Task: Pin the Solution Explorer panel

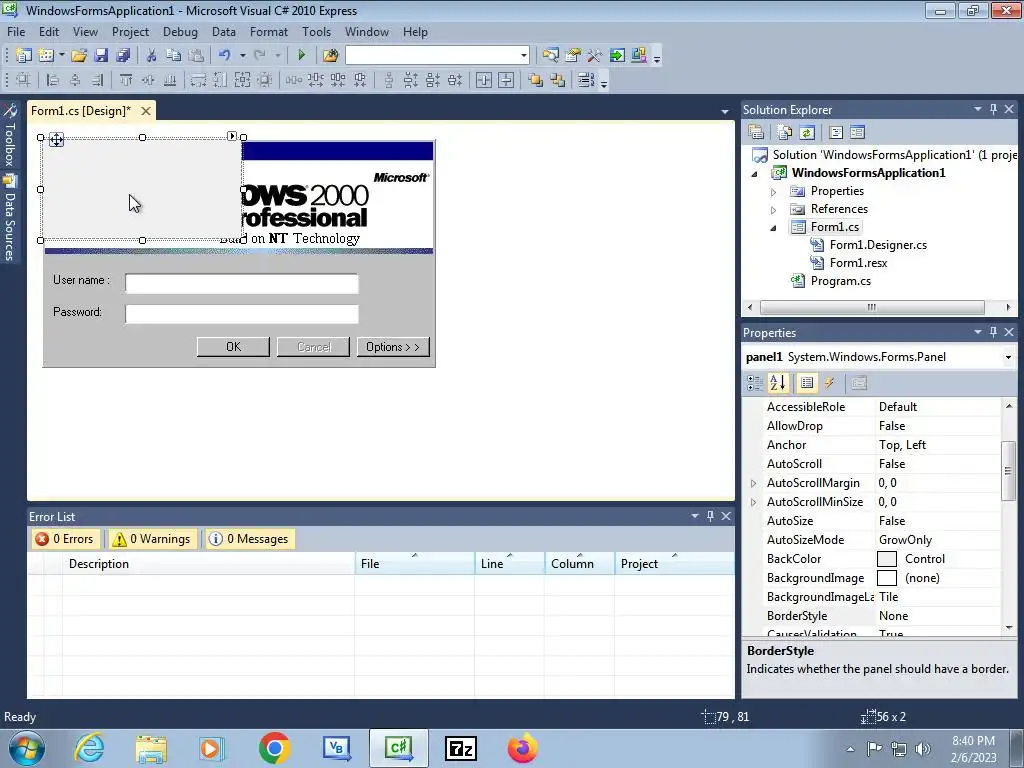Action: (x=993, y=110)
